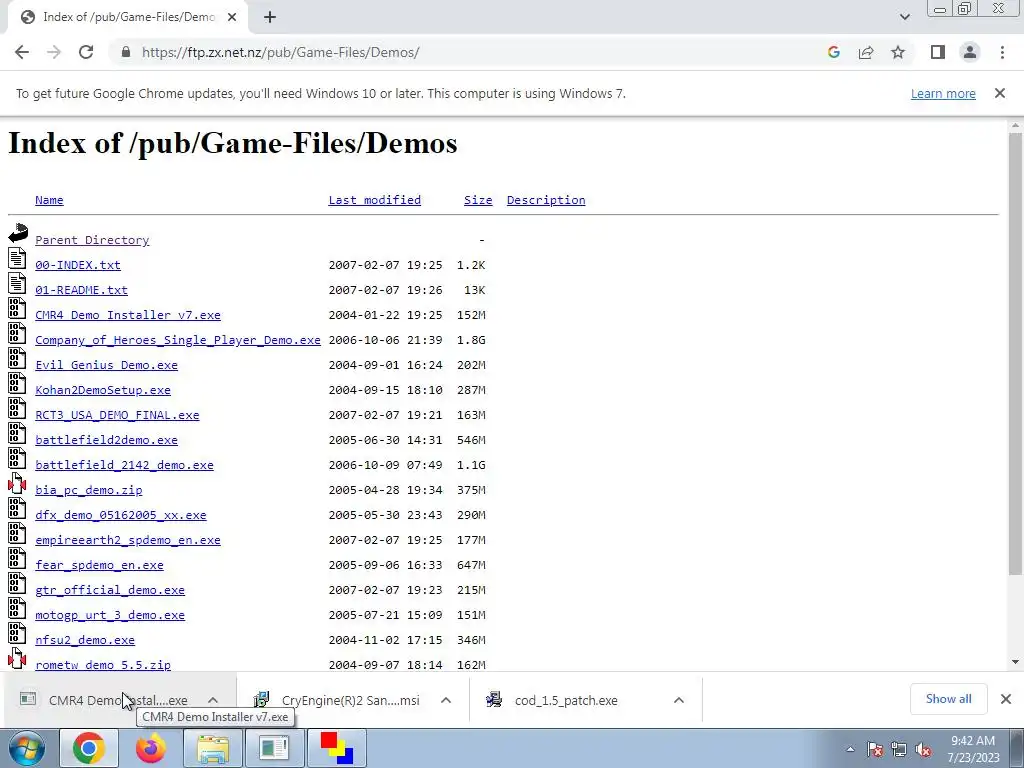Show all downloads
Viewport: 1024px width, 768px height.
pyautogui.click(x=948, y=699)
